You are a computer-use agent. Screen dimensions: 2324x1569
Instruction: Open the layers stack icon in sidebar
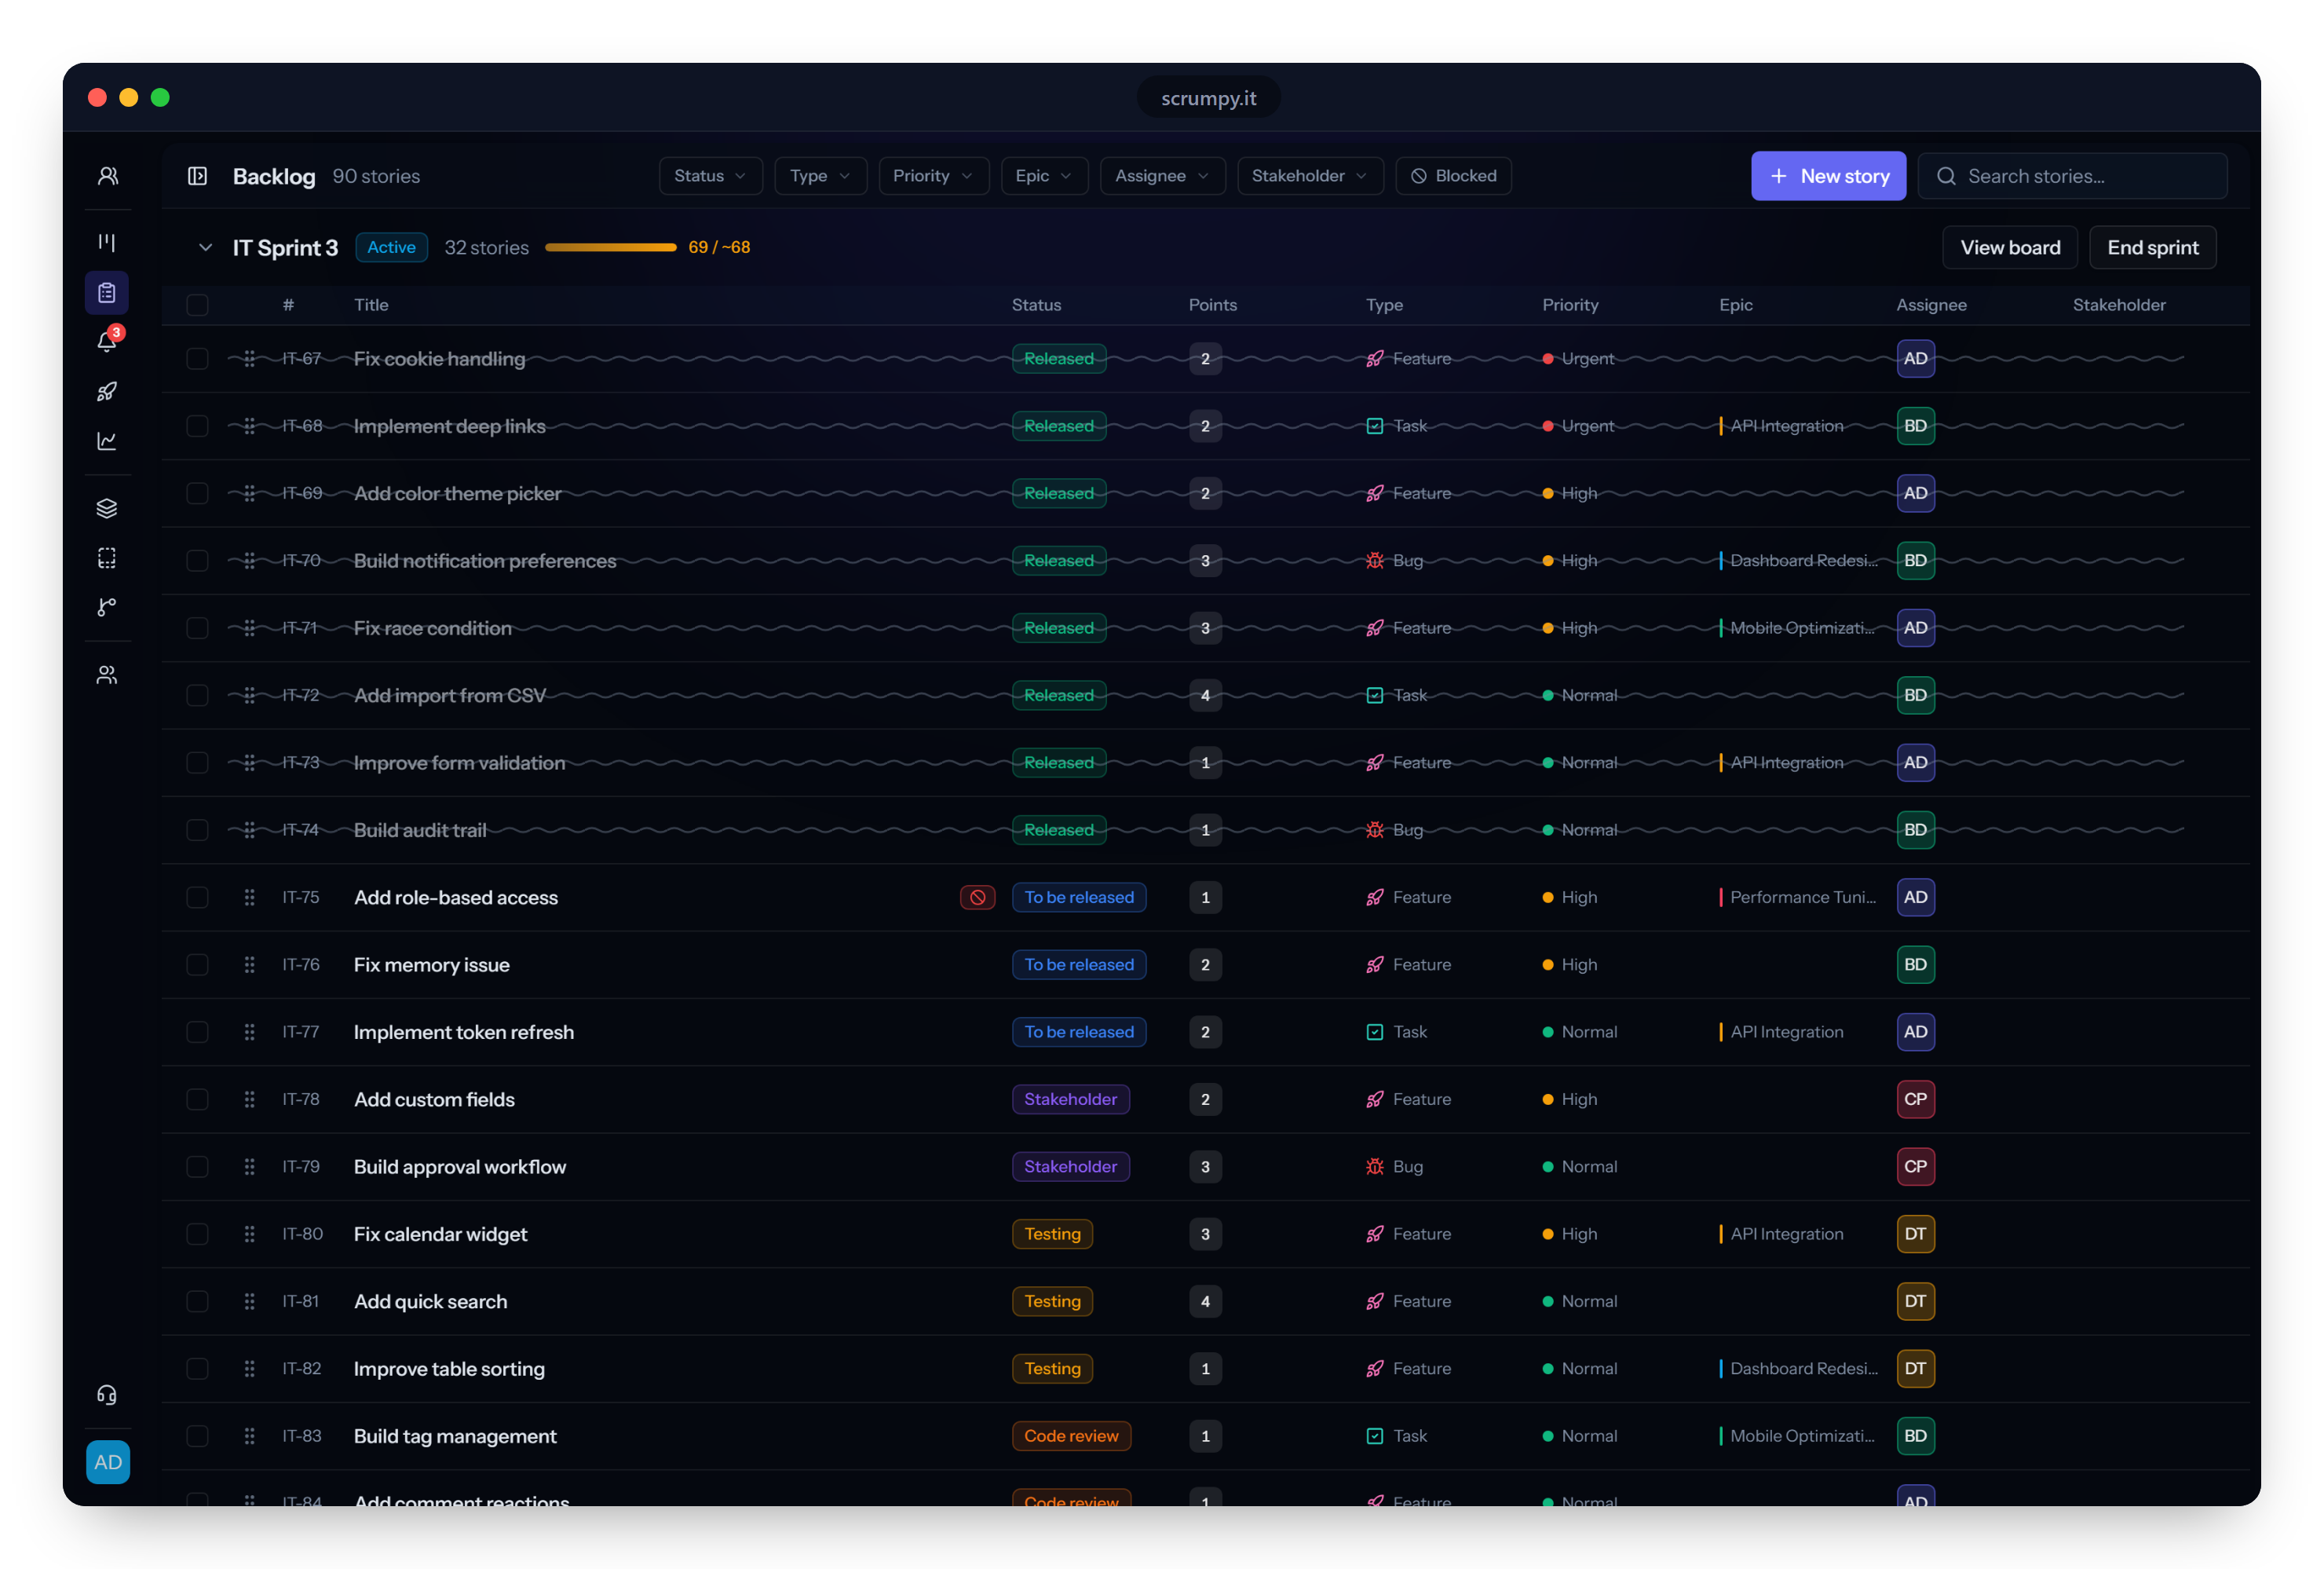coord(107,508)
